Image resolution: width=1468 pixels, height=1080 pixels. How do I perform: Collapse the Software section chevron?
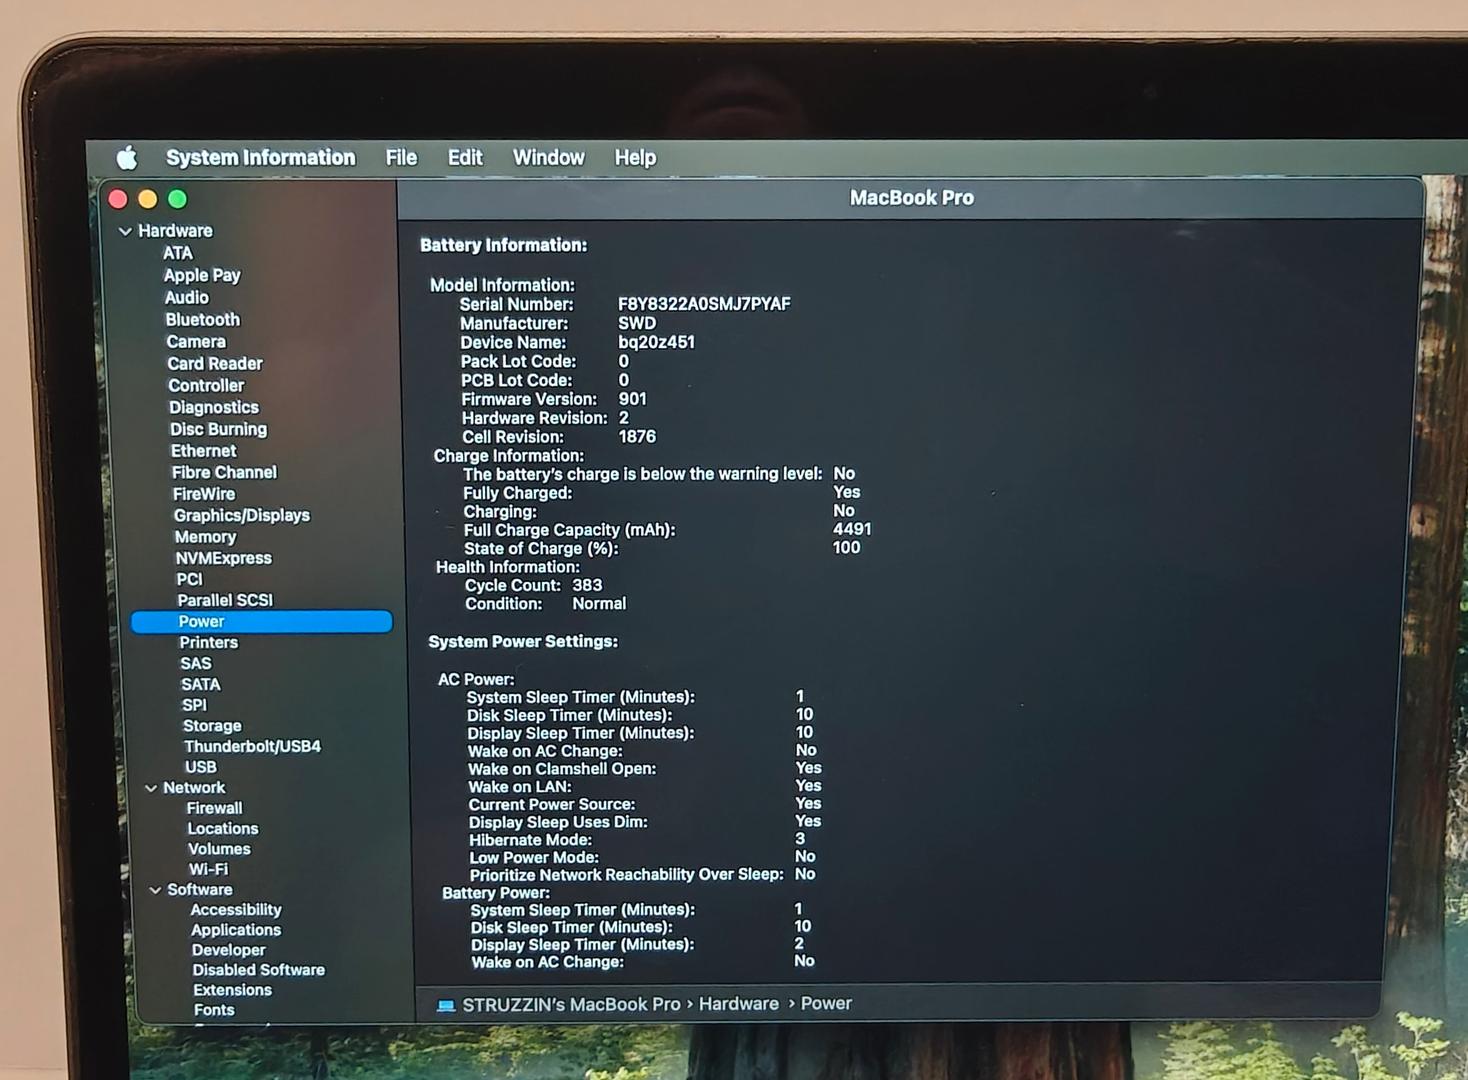point(155,890)
